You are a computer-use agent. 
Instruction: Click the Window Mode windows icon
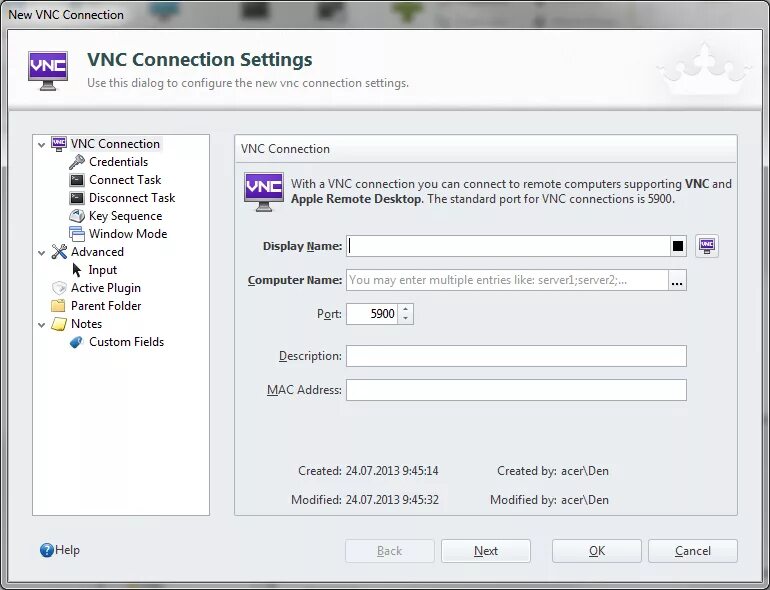(77, 234)
